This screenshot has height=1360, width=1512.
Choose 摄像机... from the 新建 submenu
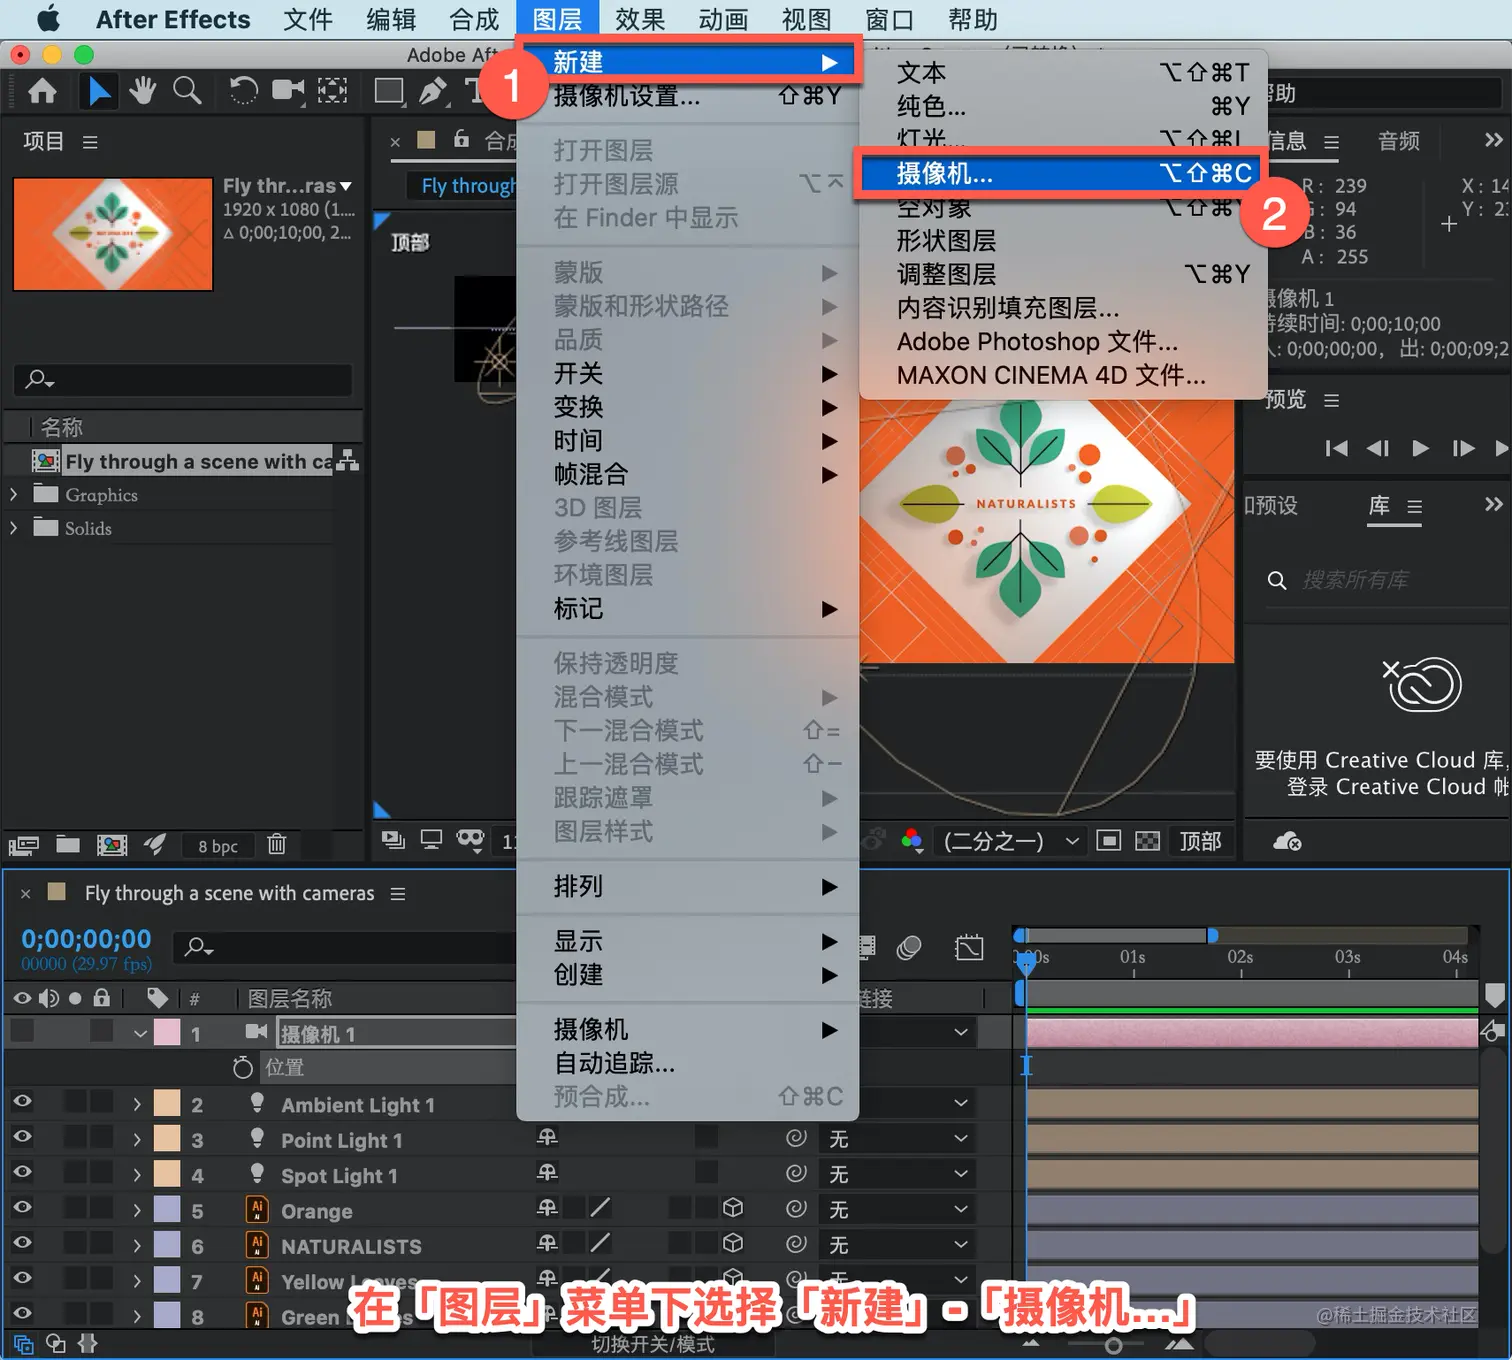pyautogui.click(x=1061, y=174)
